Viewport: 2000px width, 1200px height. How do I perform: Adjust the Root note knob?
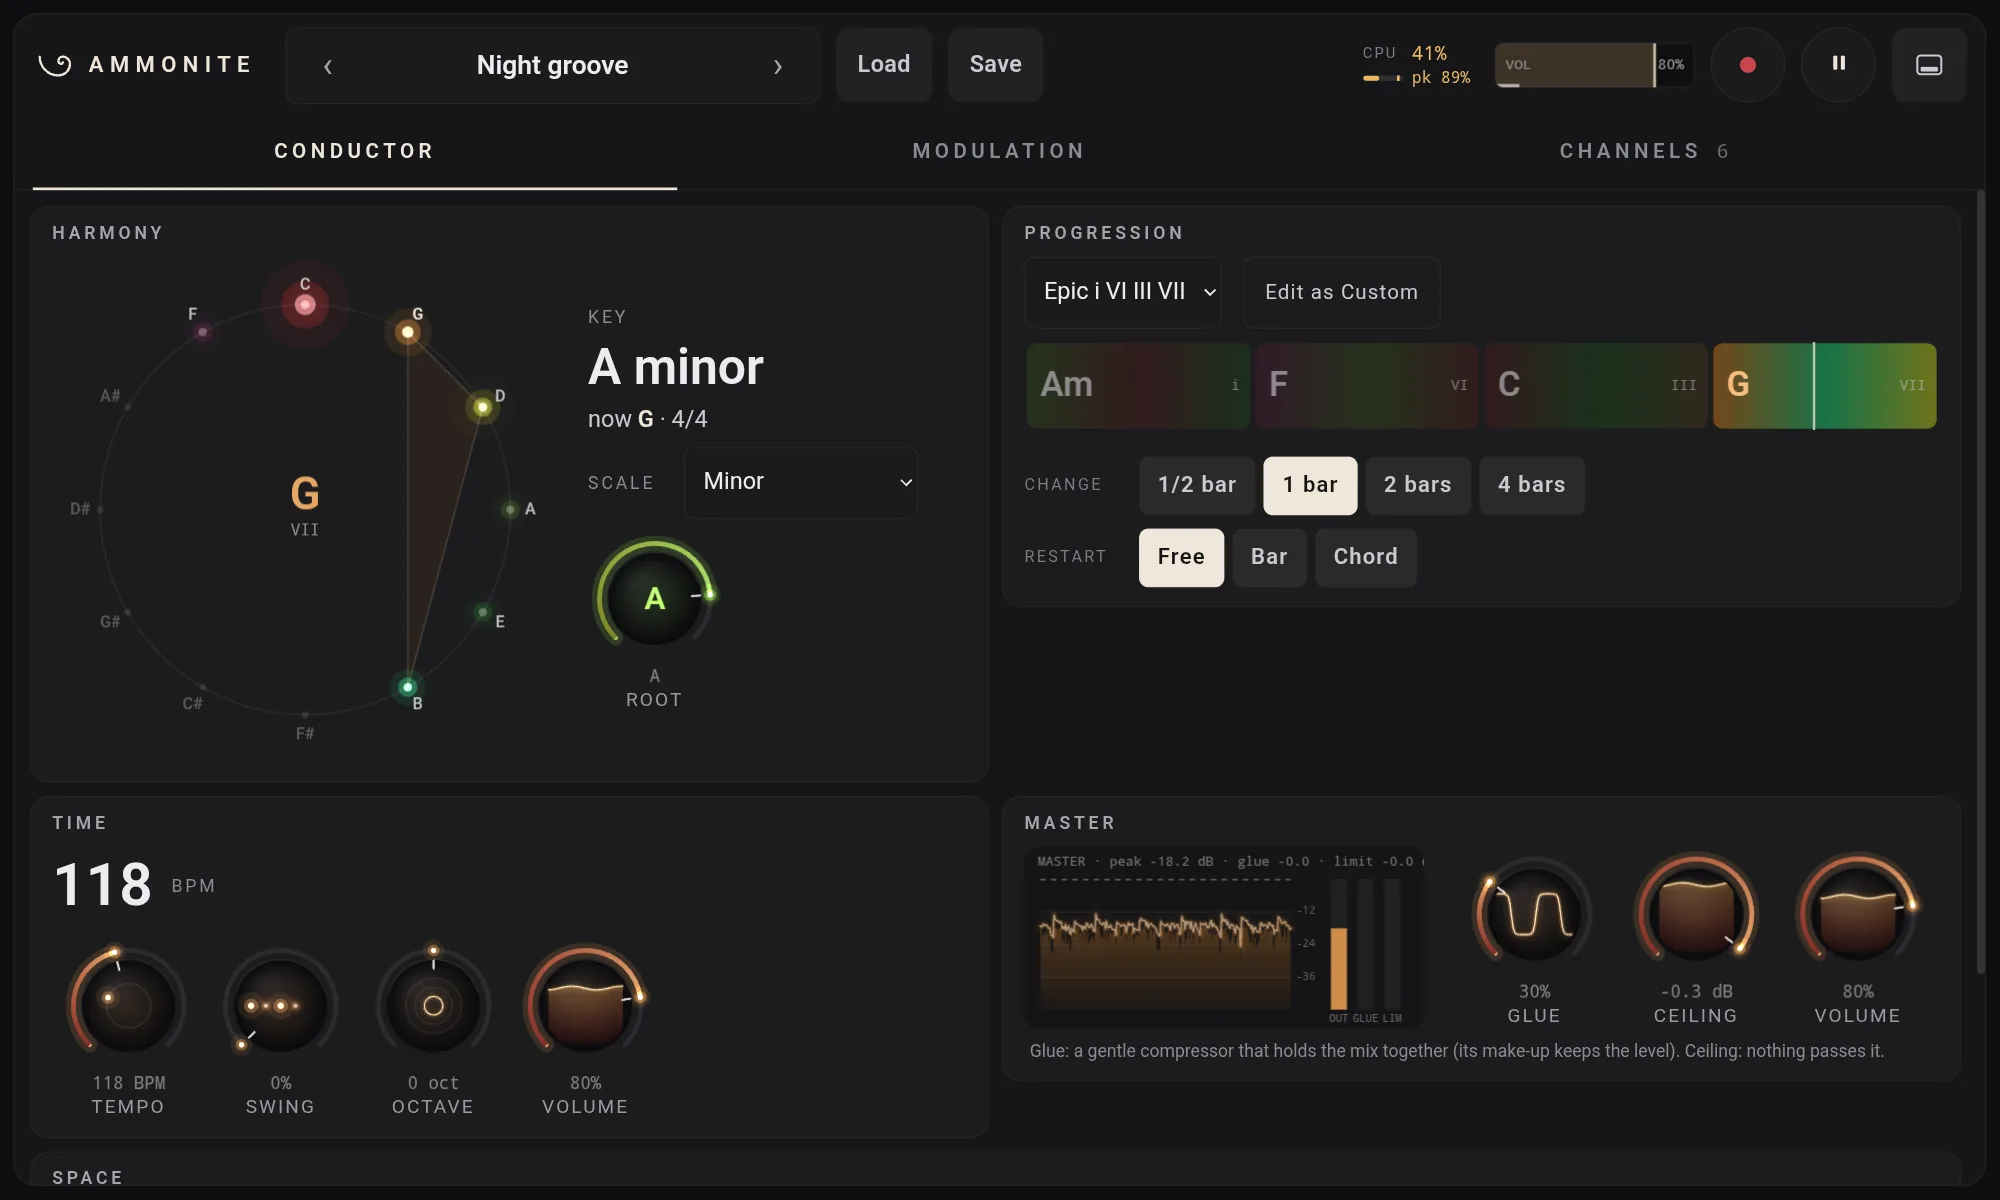(x=654, y=597)
